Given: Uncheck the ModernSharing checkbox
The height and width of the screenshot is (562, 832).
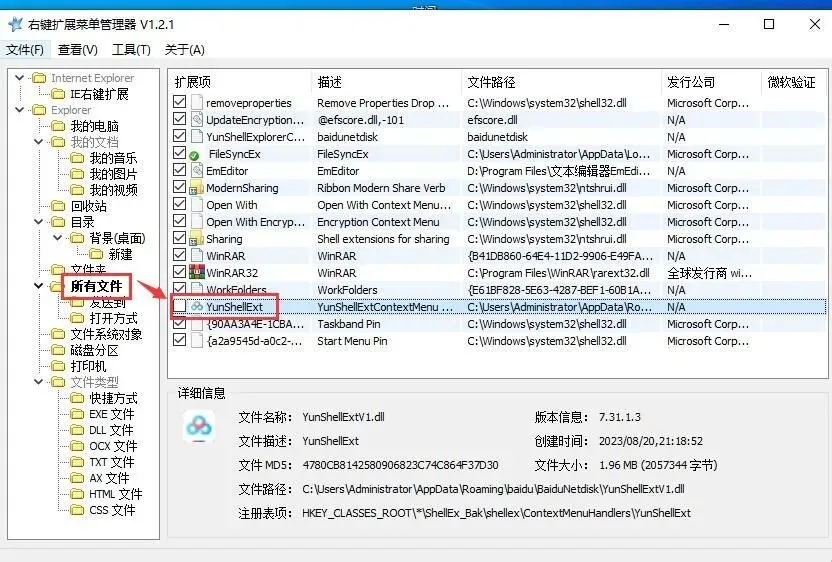Looking at the screenshot, I should (179, 187).
